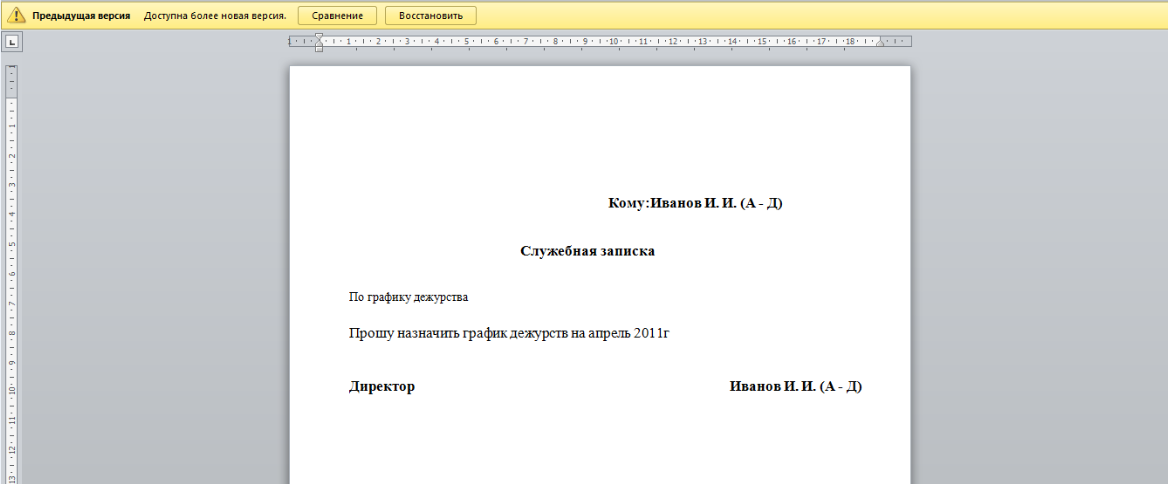This screenshot has height=484, width=1168.
Task: Click the word 'Директор'
Action: (x=381, y=386)
